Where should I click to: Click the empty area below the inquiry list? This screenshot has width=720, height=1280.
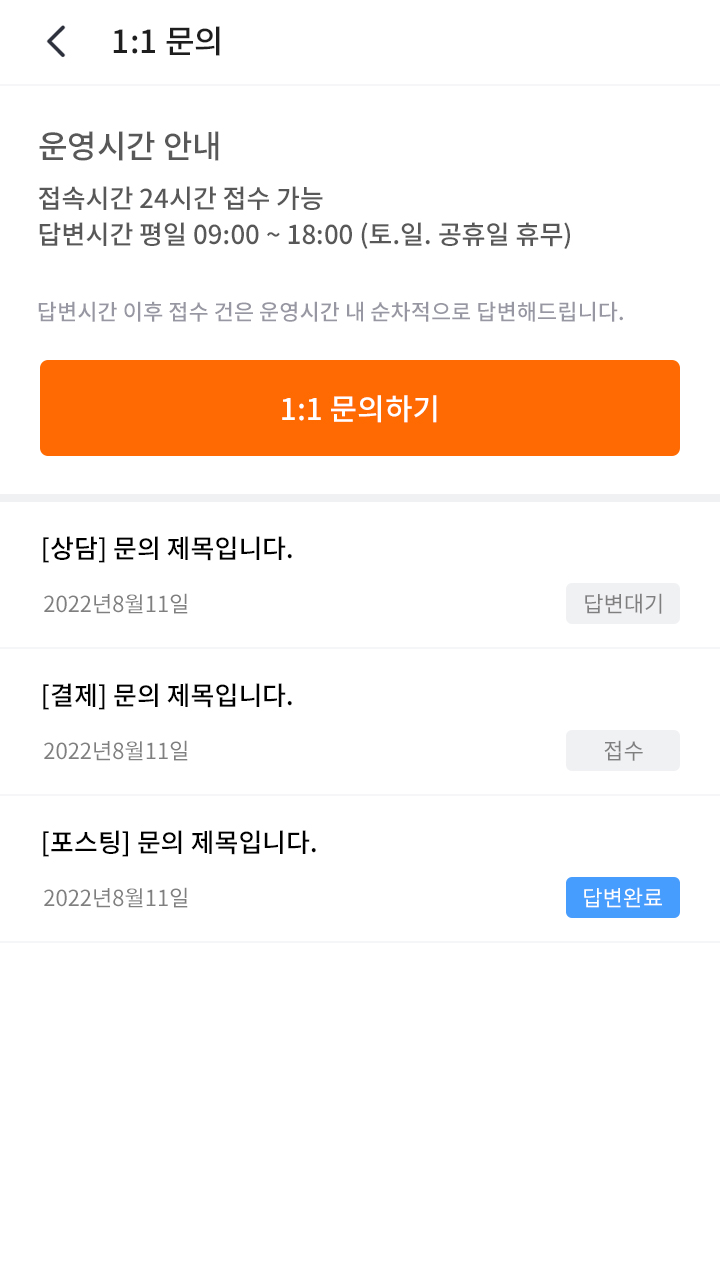(x=360, y=1100)
